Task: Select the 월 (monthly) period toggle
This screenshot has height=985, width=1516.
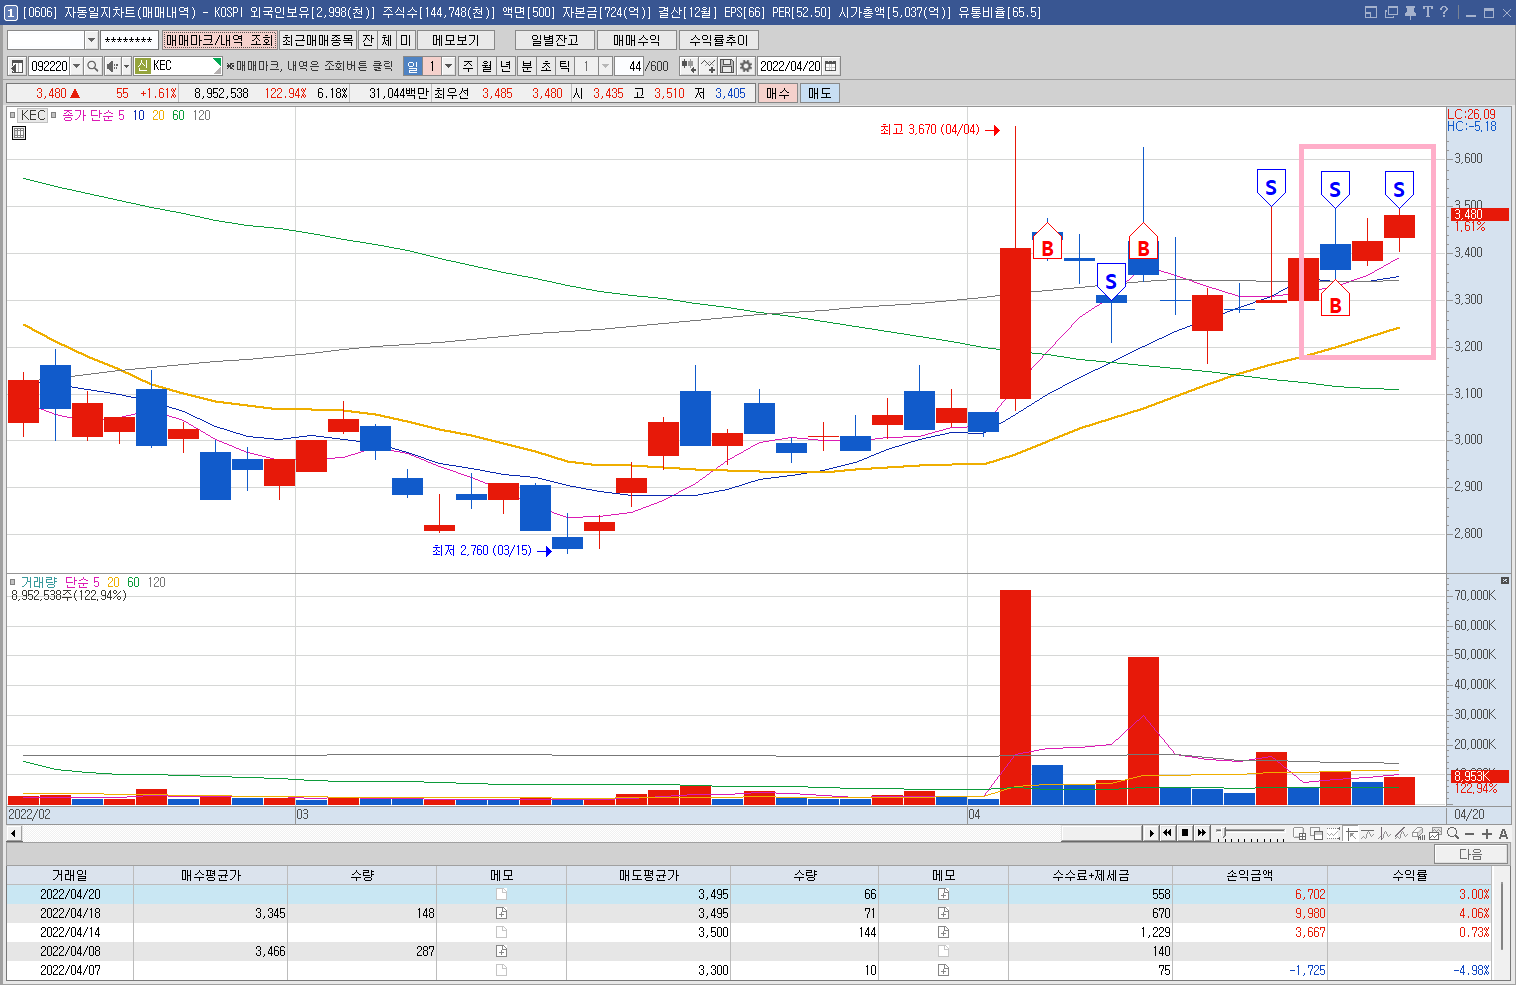Action: pyautogui.click(x=487, y=66)
